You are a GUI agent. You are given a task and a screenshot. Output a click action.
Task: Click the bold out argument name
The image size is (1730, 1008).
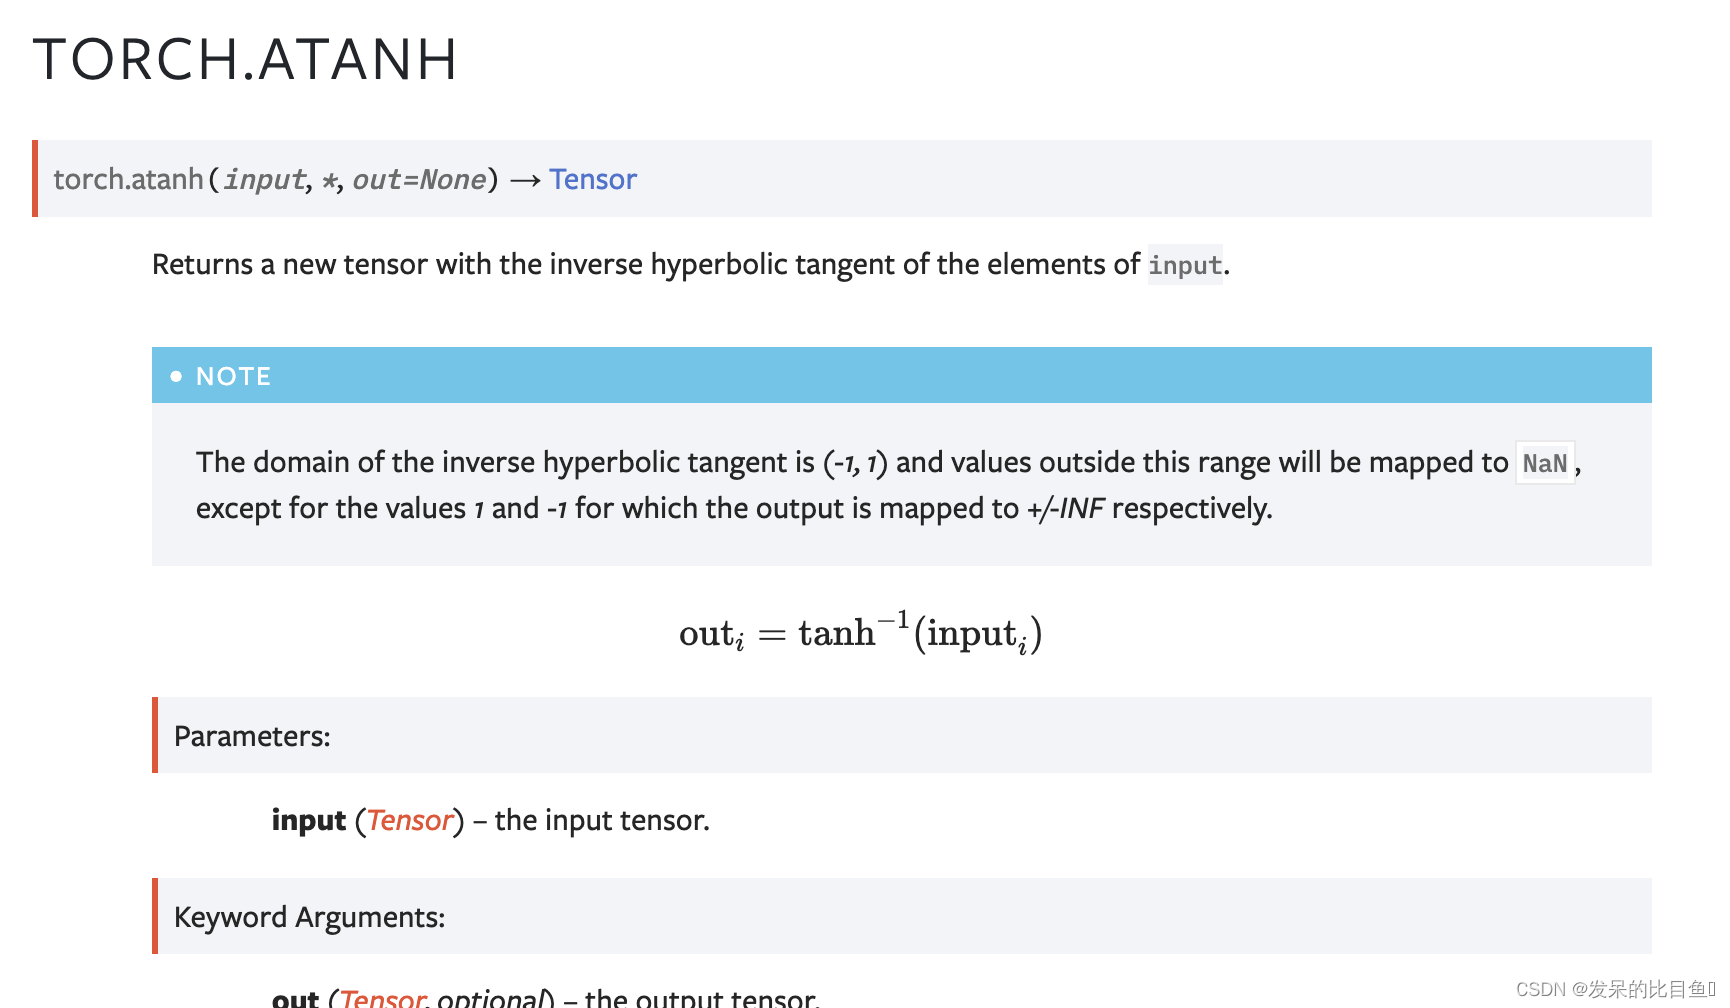pos(296,998)
